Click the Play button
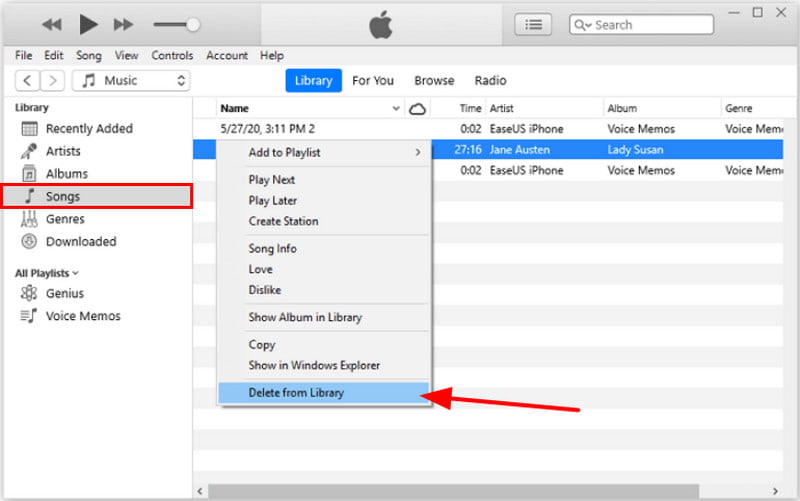This screenshot has height=501, width=800. click(88, 24)
